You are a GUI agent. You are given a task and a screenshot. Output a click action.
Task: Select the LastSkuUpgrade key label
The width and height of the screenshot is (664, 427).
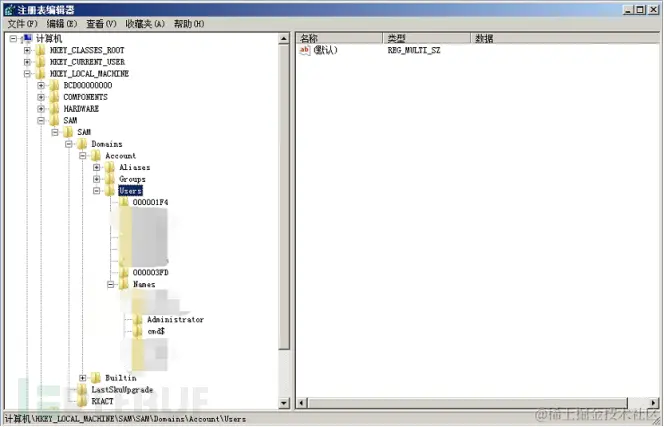point(122,390)
